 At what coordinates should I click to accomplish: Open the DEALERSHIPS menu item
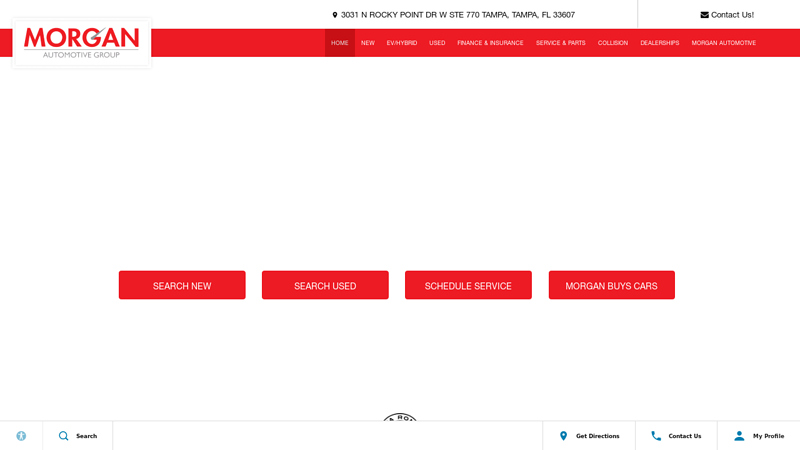pos(659,43)
